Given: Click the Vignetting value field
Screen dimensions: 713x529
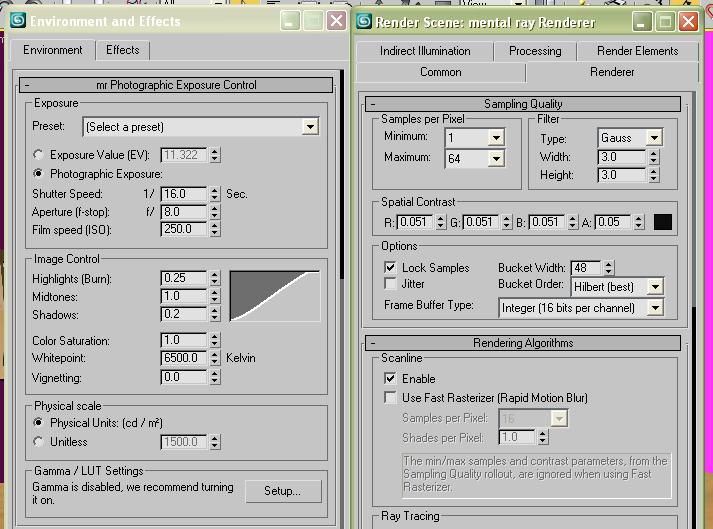Looking at the screenshot, I should click(x=184, y=377).
